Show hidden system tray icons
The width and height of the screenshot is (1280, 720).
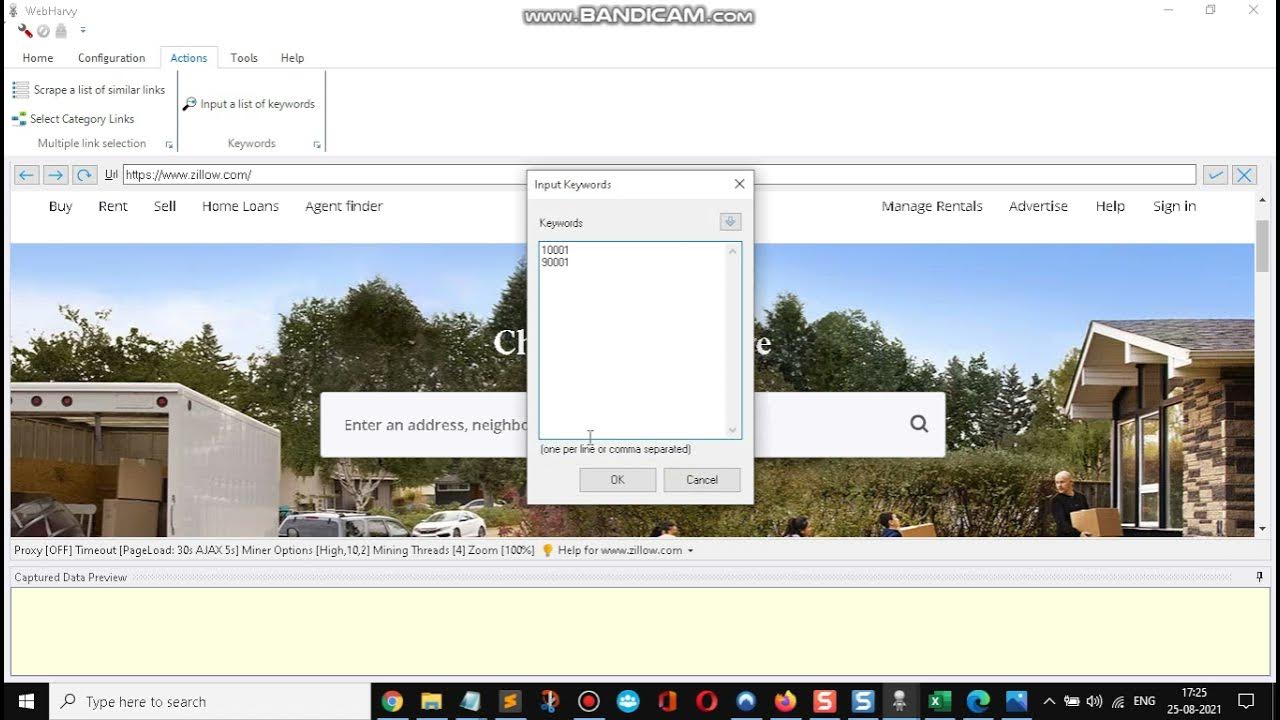[x=1049, y=701]
